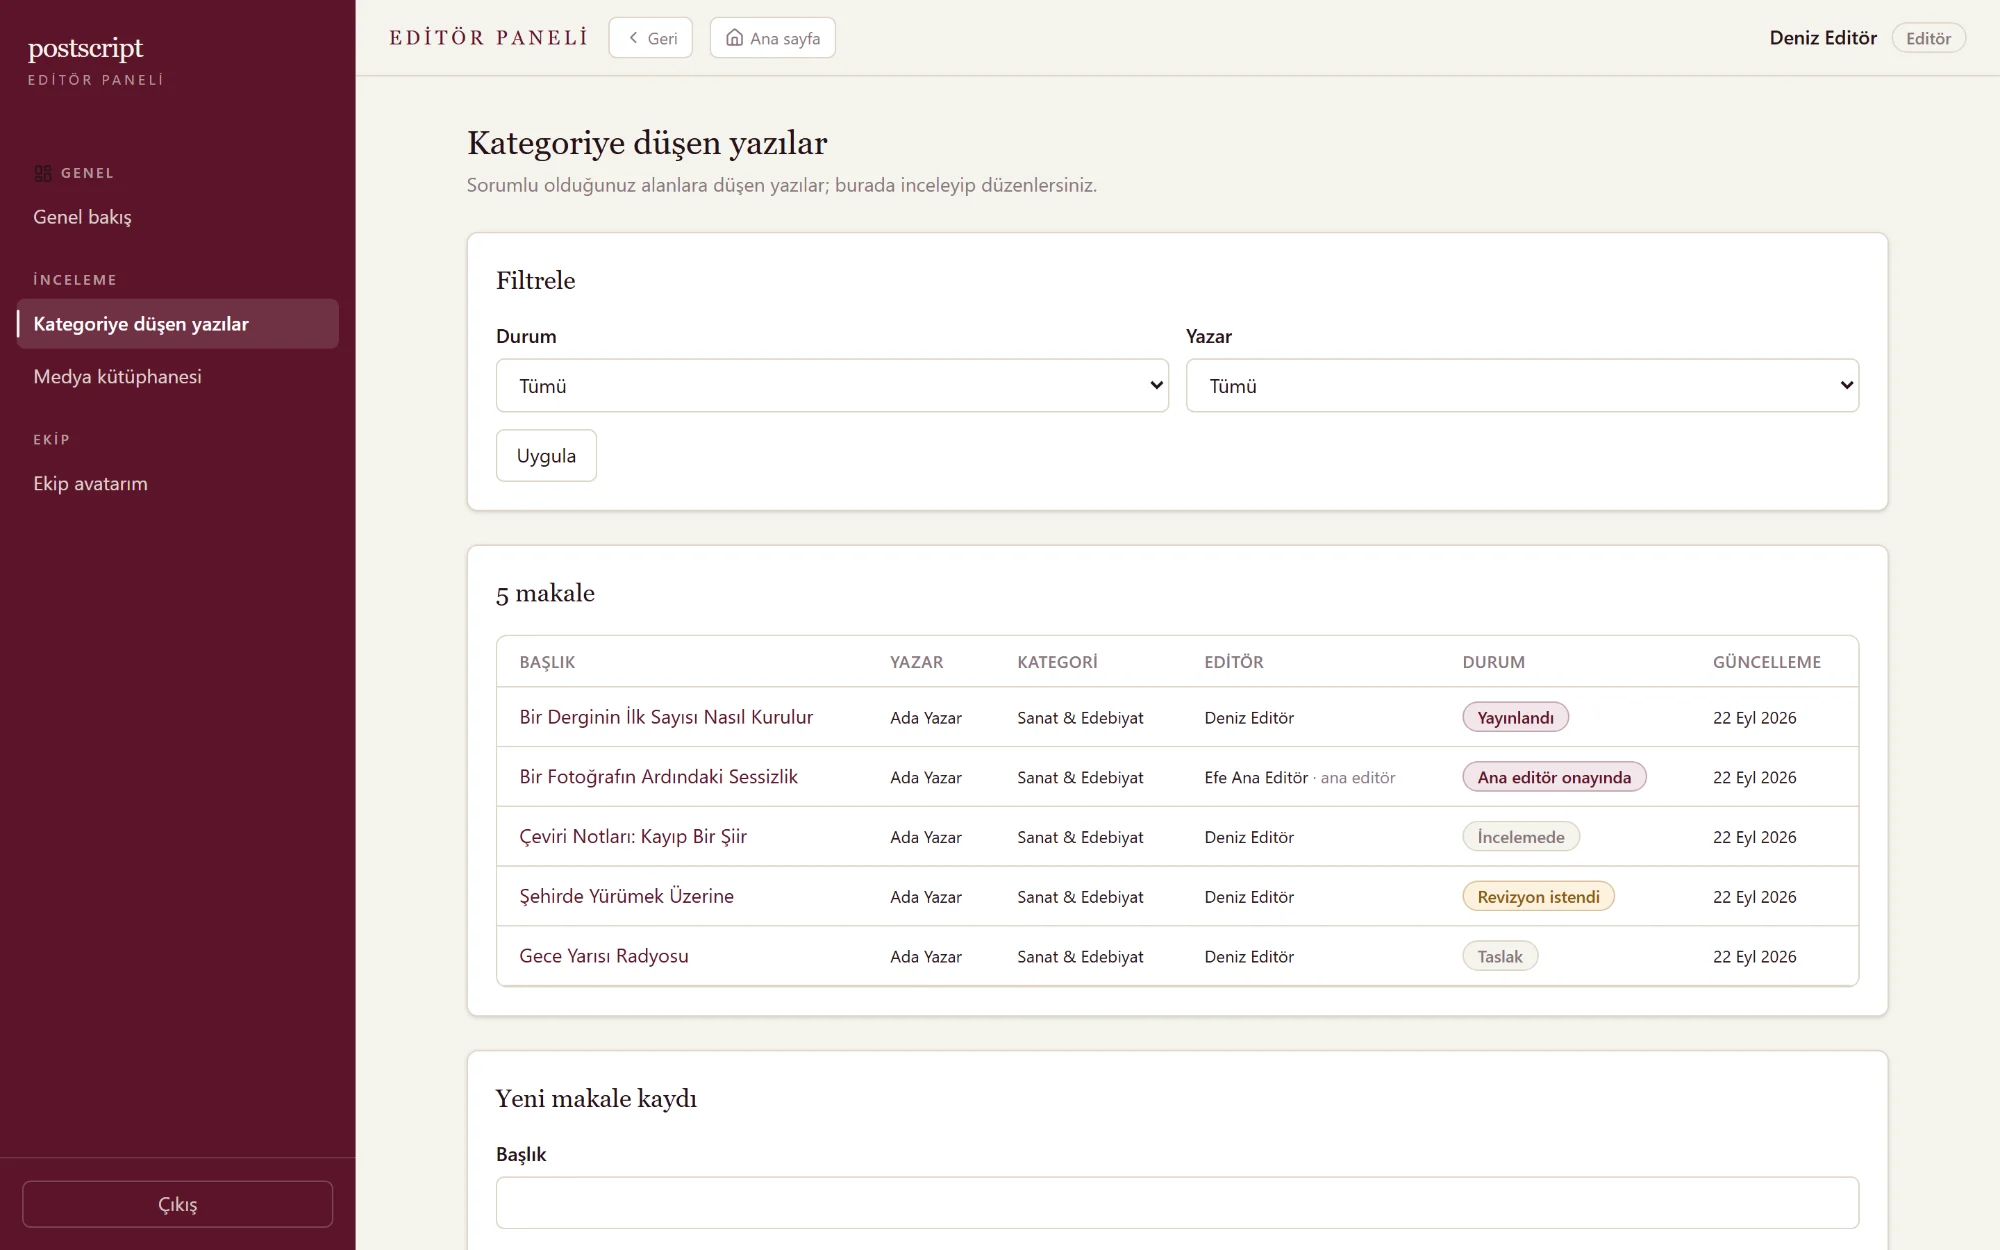The width and height of the screenshot is (2000, 1250).
Task: Click the Yayınlandı status badge
Action: coord(1515,717)
